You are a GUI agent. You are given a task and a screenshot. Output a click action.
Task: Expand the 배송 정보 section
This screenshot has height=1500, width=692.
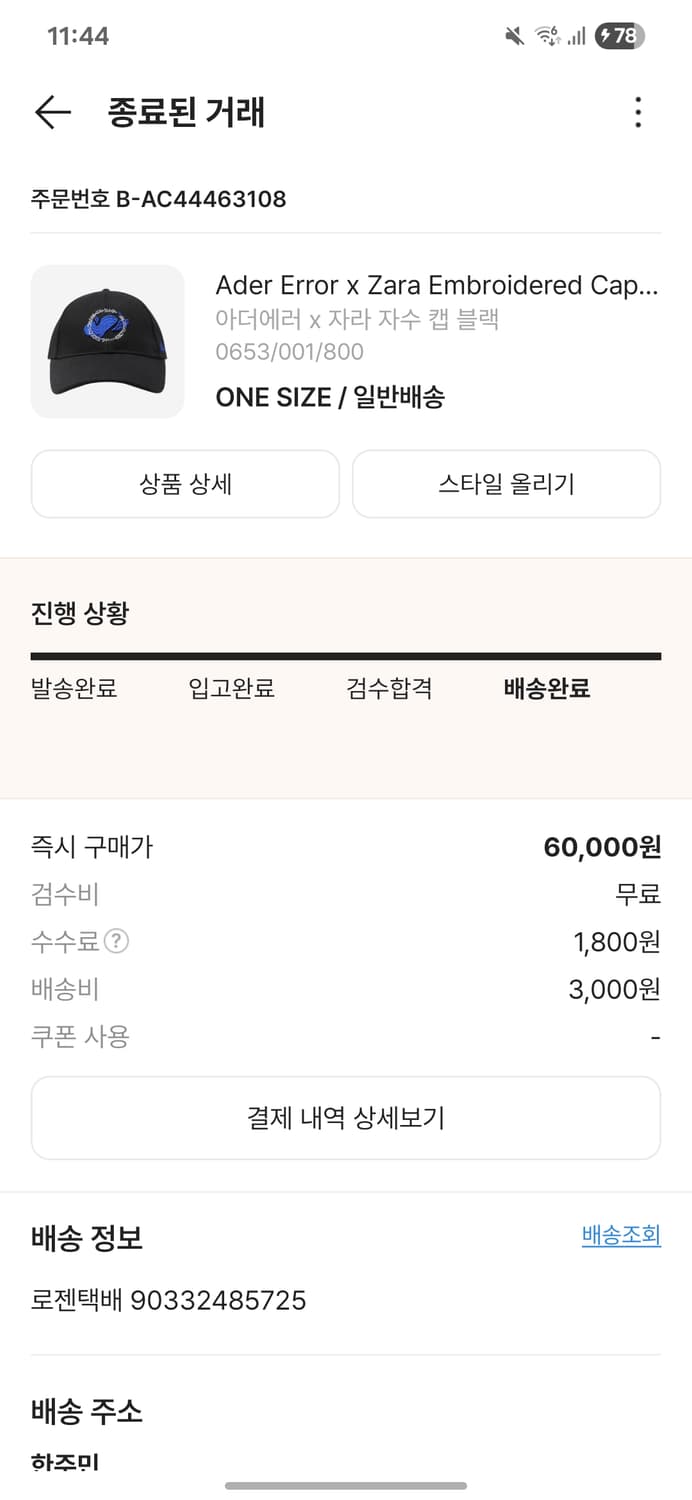87,1239
